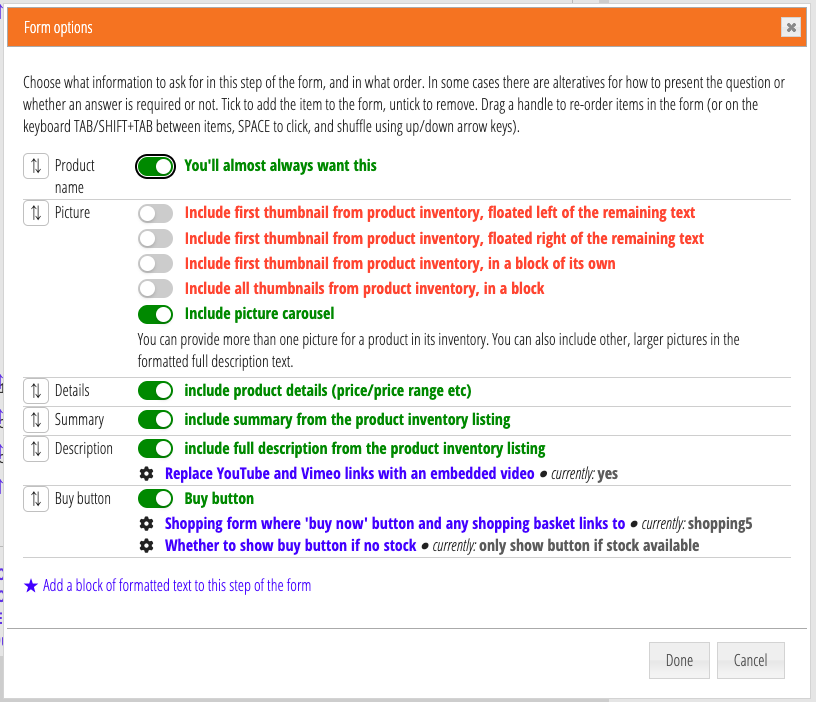Screen dimensions: 816x702
Task: Open Whether to show buy button if no stock
Action: (290, 546)
